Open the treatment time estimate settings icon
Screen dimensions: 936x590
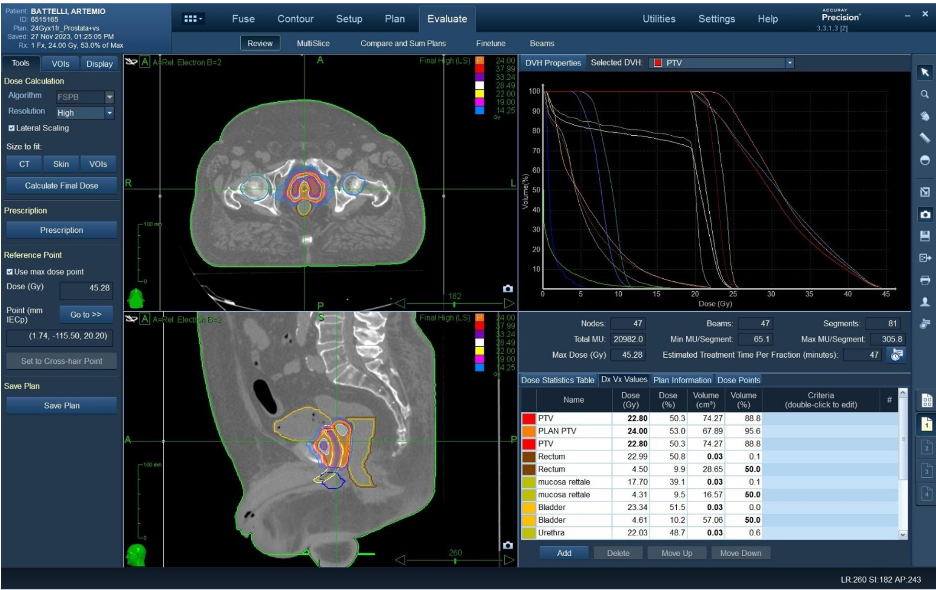(x=897, y=355)
